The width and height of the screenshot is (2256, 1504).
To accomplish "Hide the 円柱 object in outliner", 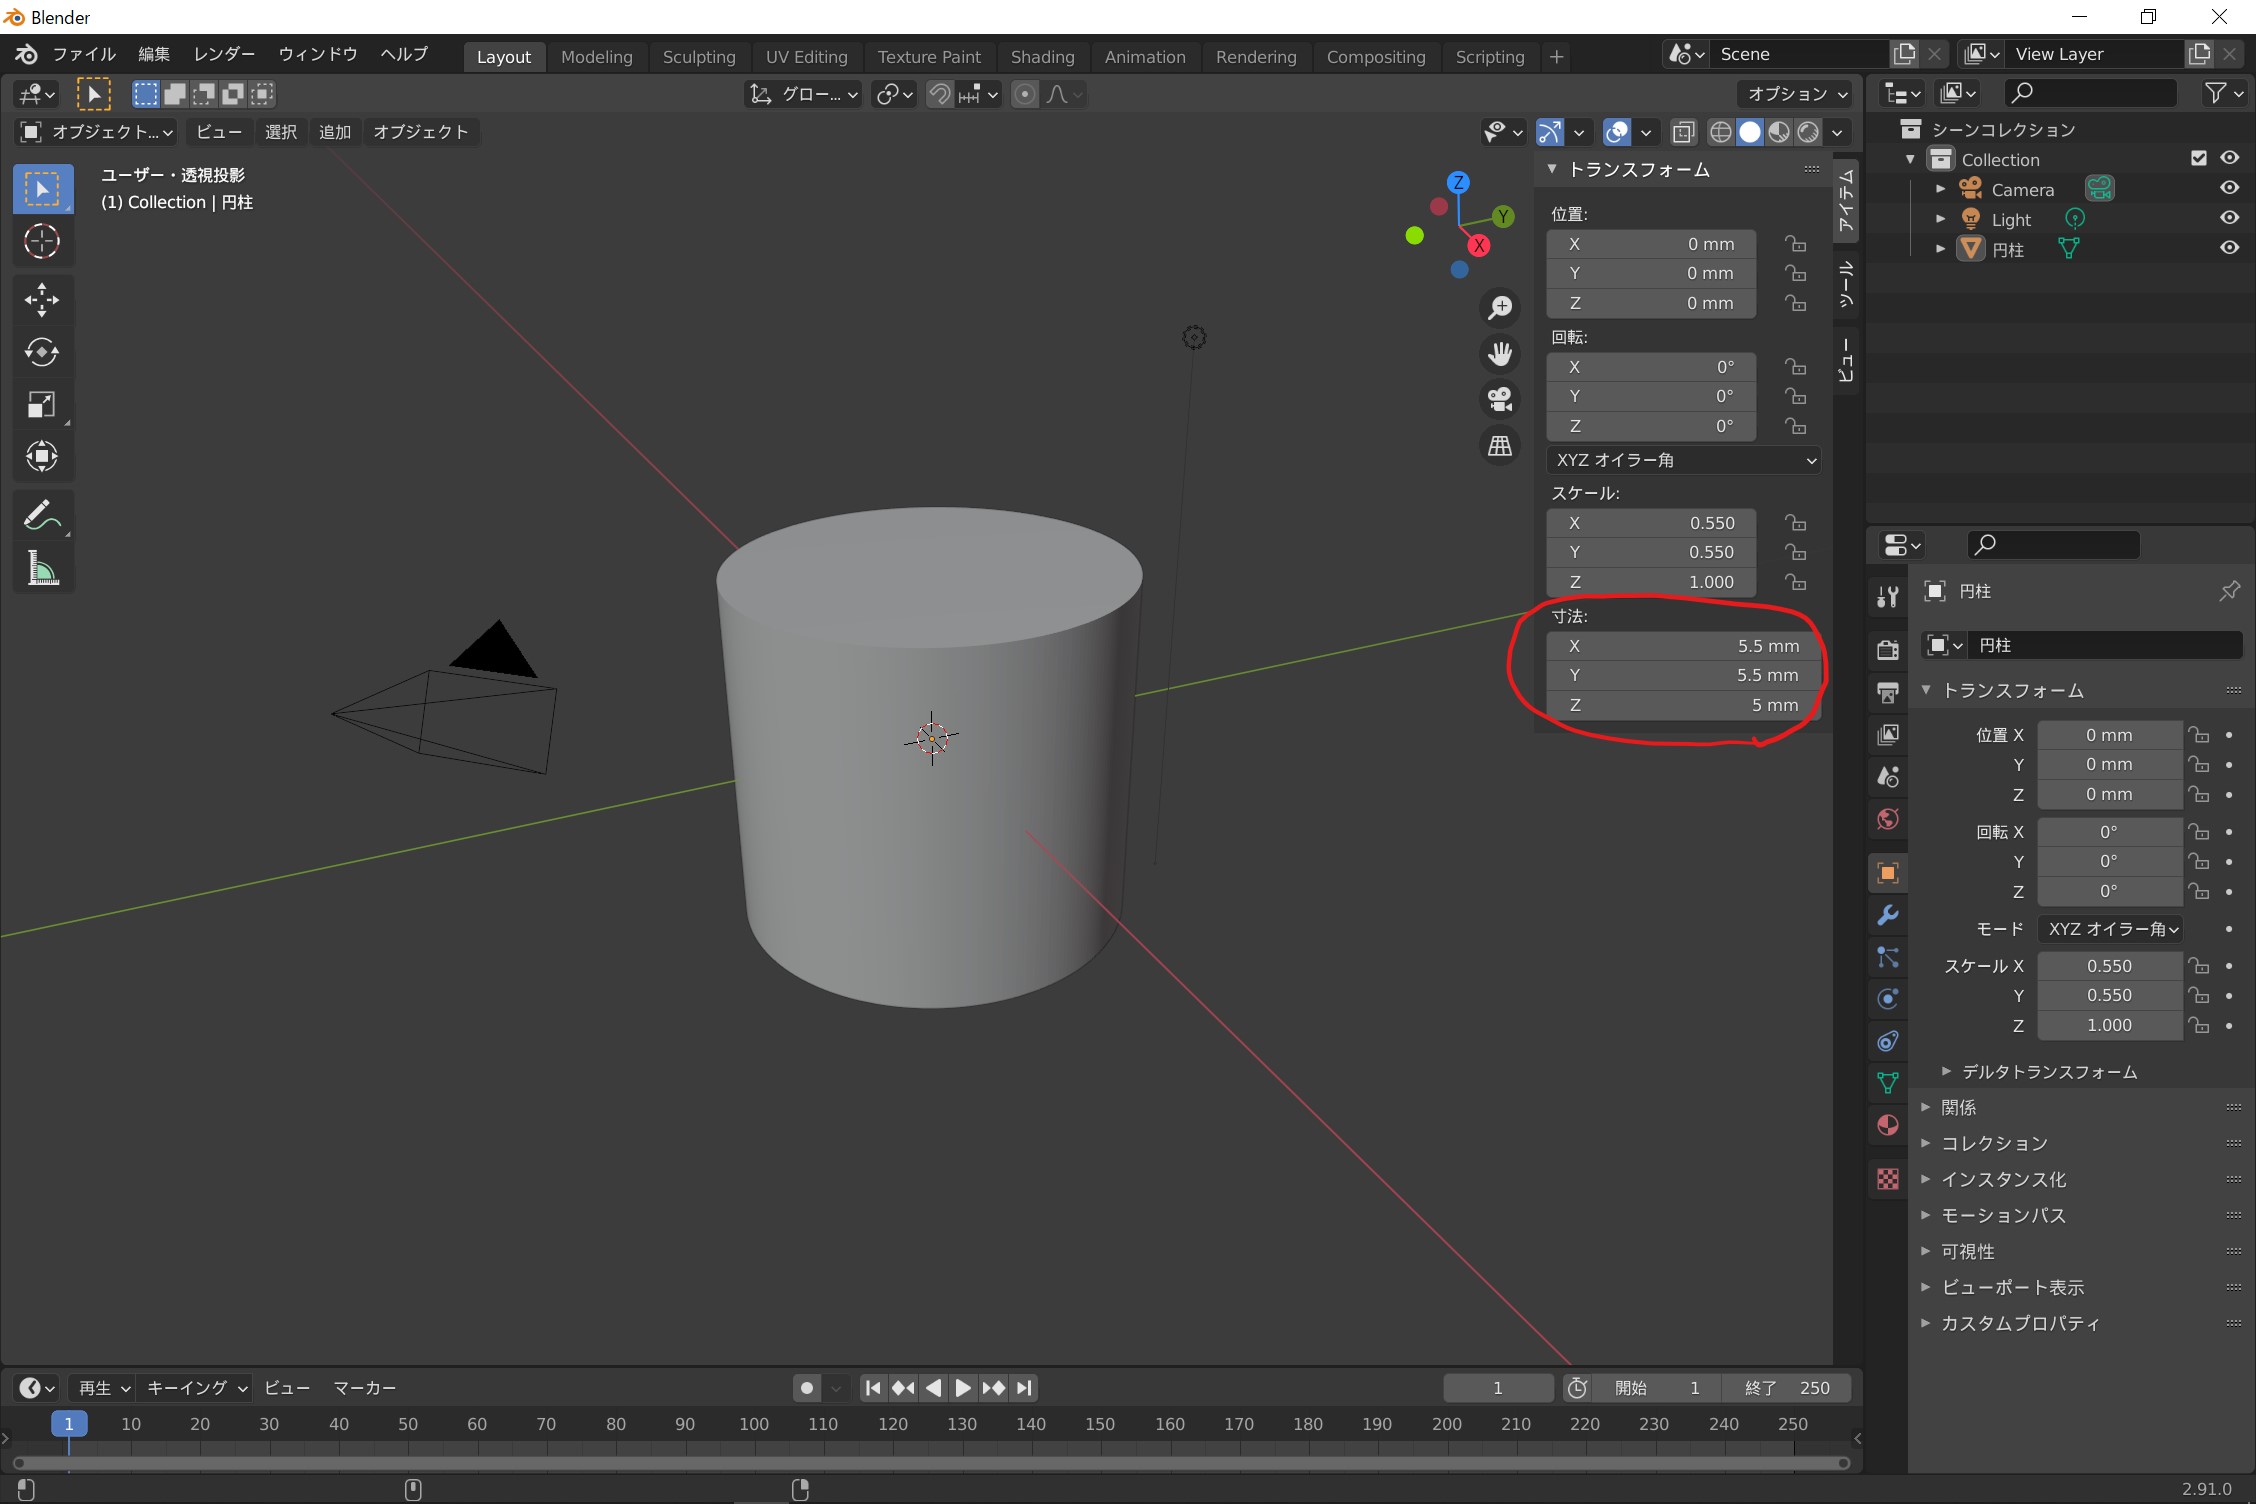I will (2229, 248).
